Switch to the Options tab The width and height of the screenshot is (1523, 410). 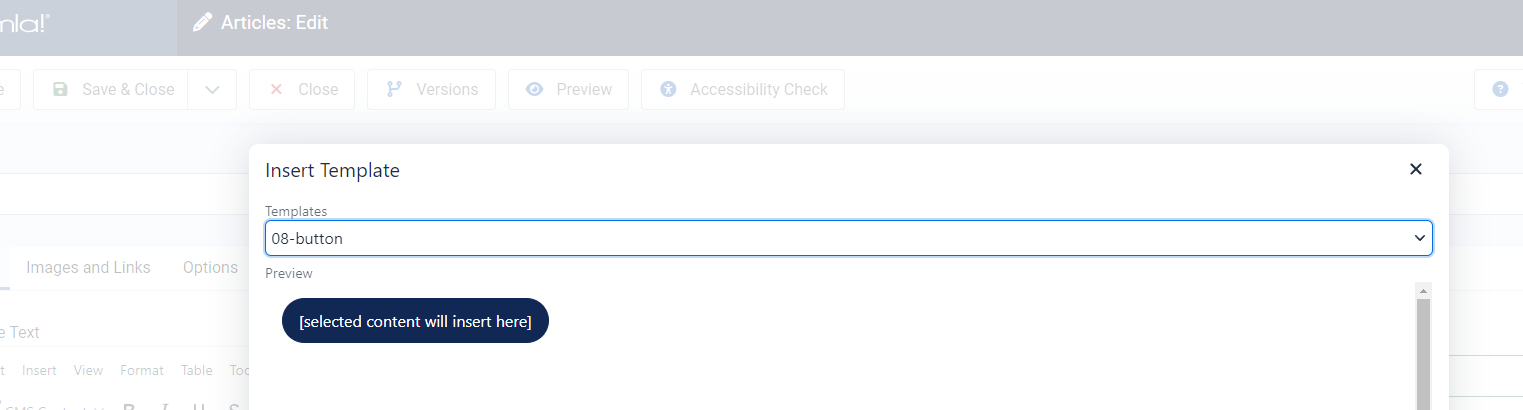pos(210,267)
